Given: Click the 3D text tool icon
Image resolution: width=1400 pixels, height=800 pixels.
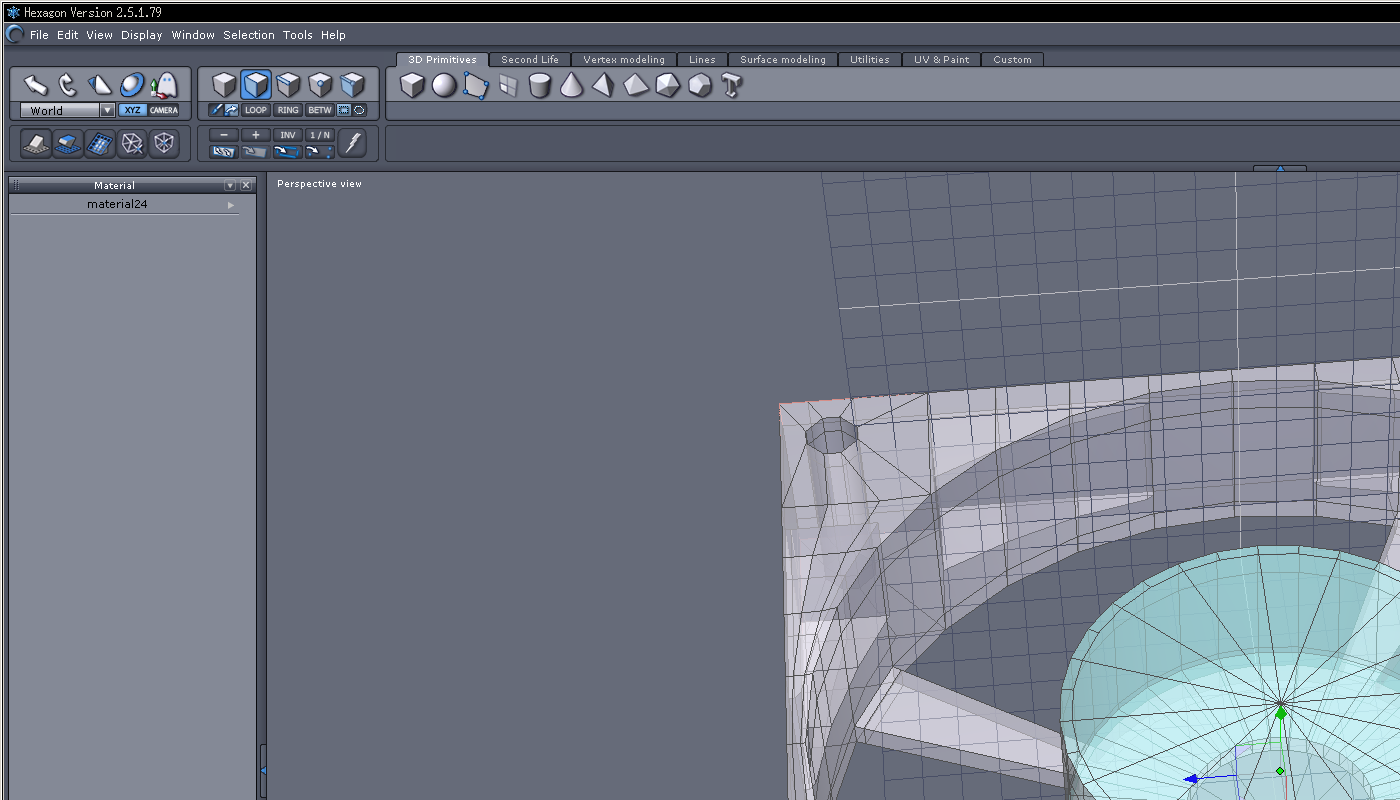Looking at the screenshot, I should tap(731, 86).
